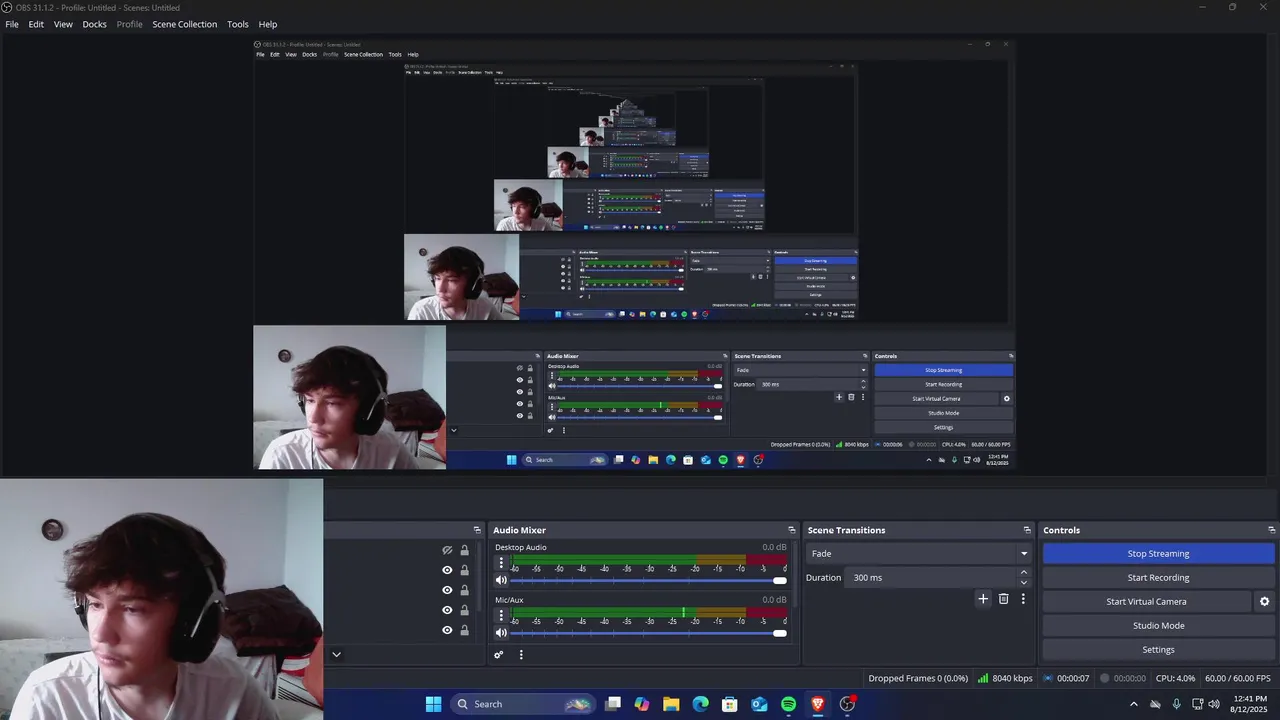
Task: Open the File menu
Action: point(12,24)
